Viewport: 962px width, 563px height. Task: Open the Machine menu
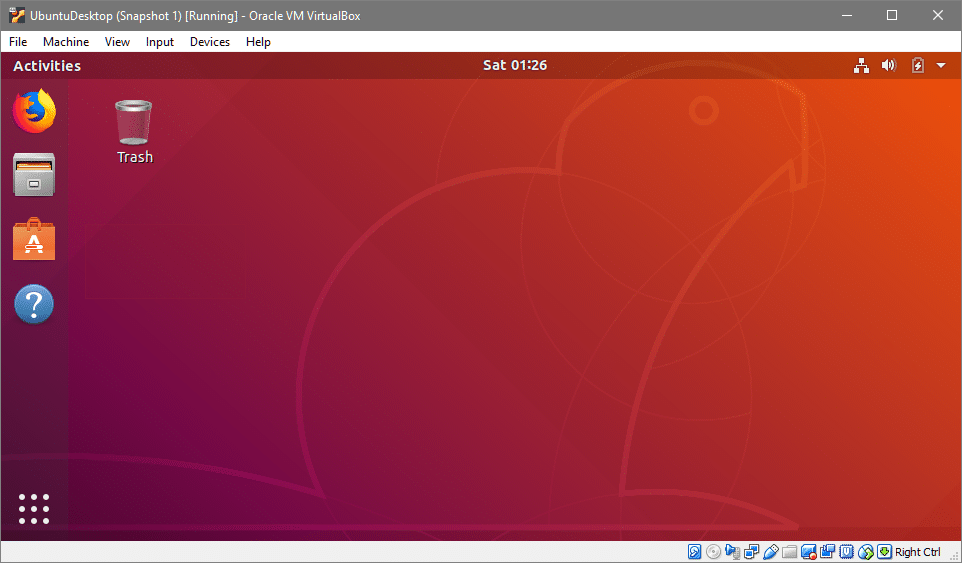66,42
